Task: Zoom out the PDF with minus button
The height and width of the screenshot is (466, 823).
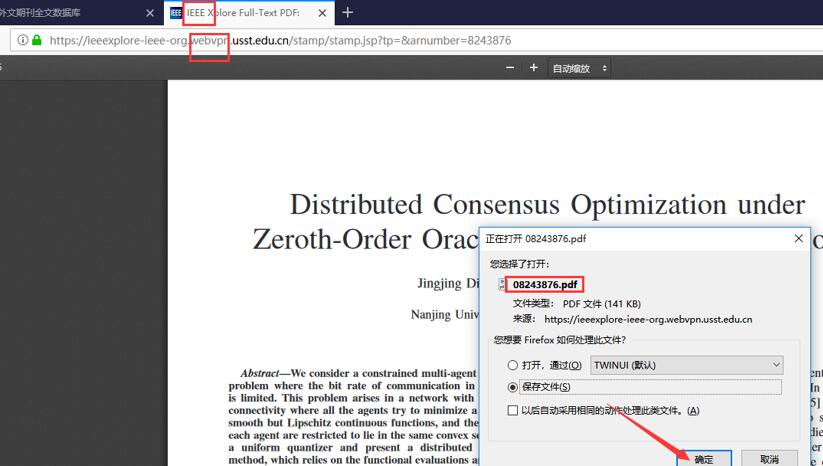Action: coord(510,68)
